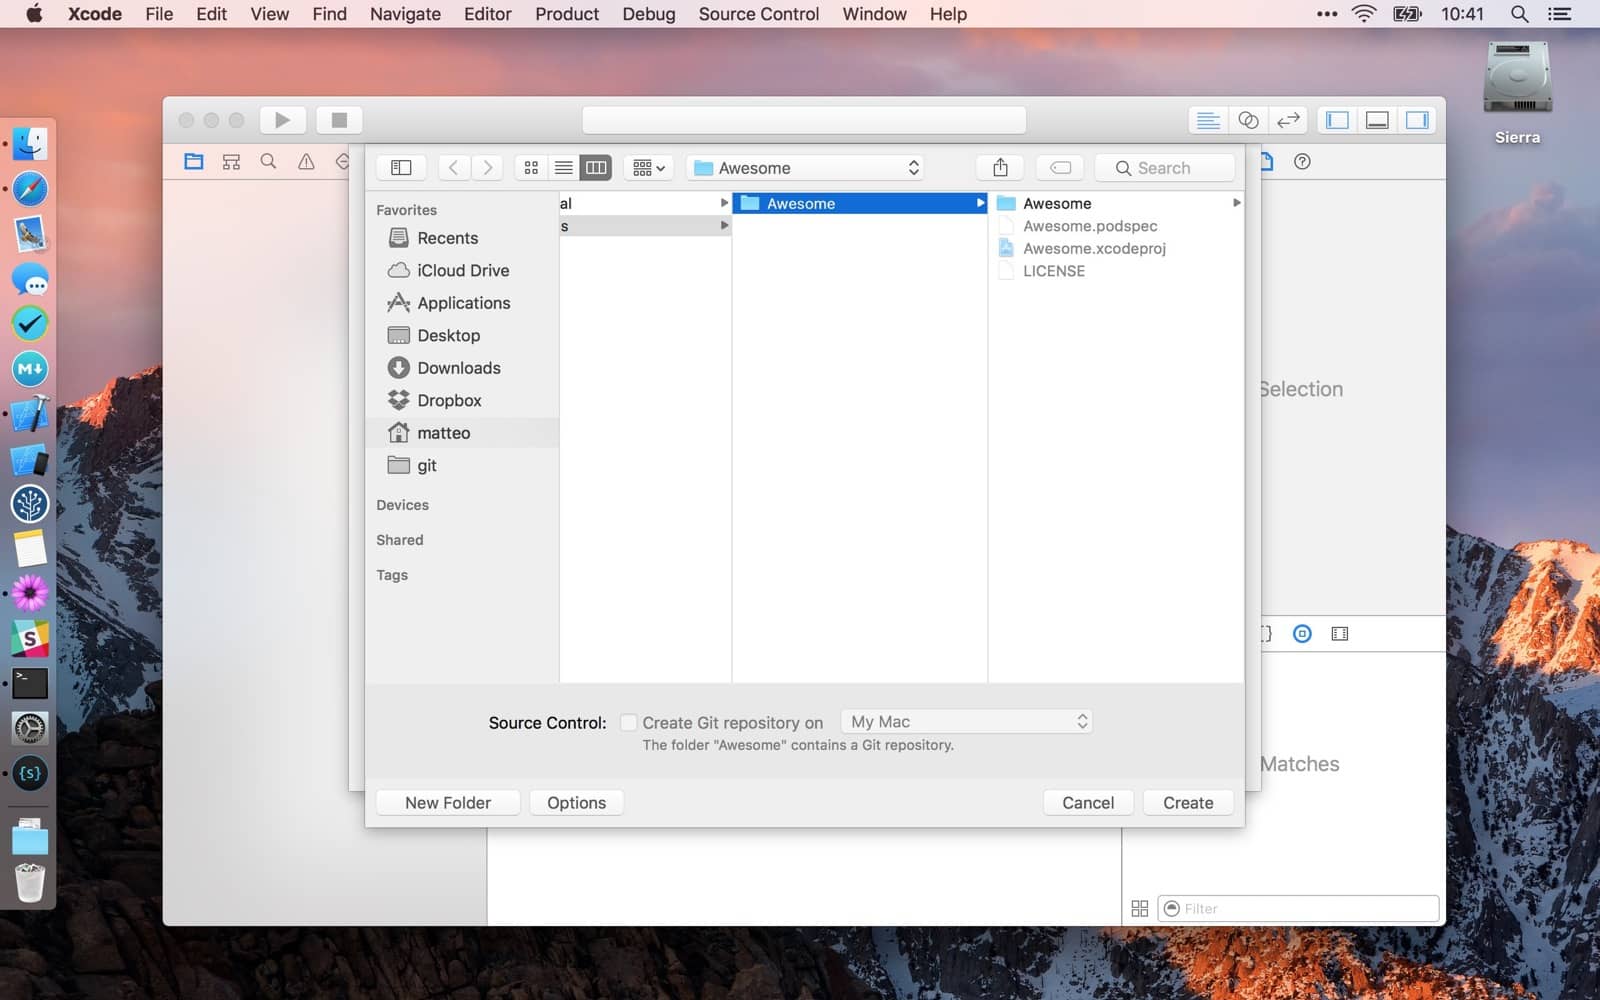The height and width of the screenshot is (1000, 1600).
Task: Click the Run play button in Xcode toolbar
Action: point(282,120)
